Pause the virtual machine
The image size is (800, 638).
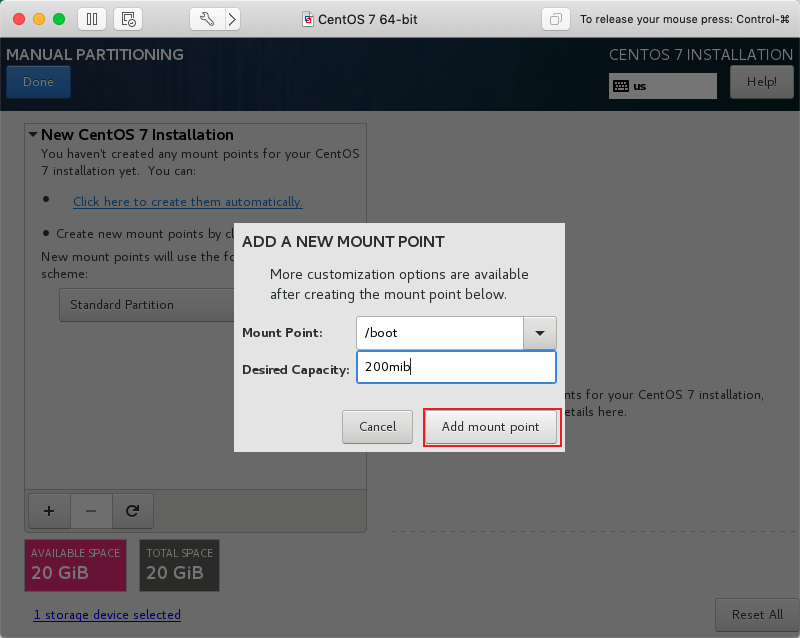[x=92, y=19]
